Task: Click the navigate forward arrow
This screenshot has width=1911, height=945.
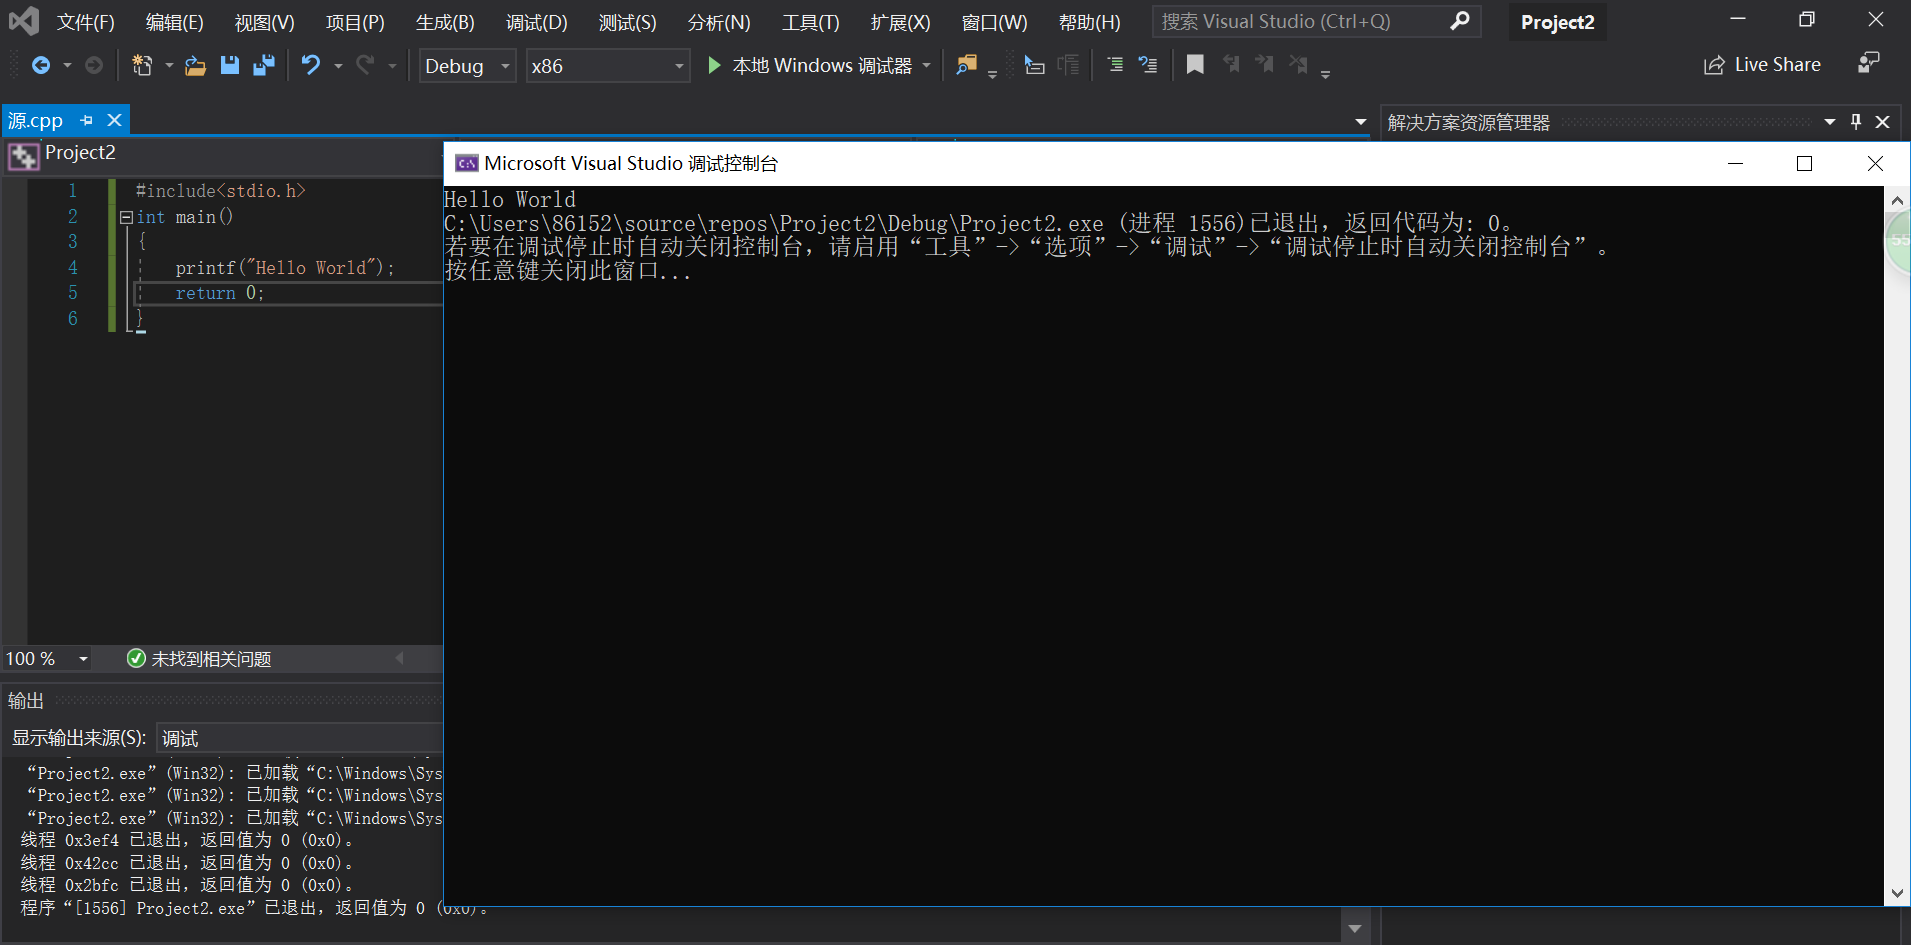Action: (93, 65)
